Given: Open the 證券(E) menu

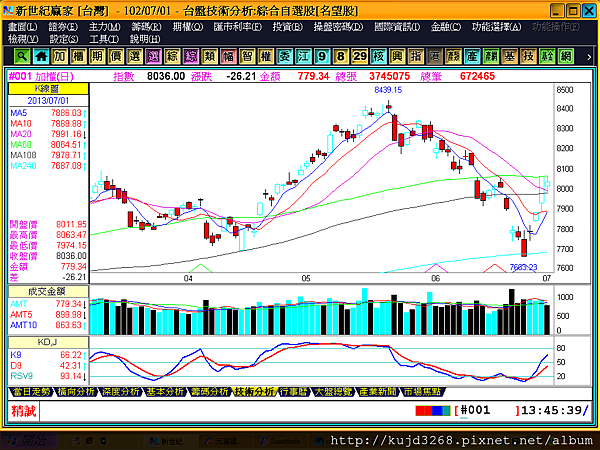Looking at the screenshot, I should tap(63, 27).
